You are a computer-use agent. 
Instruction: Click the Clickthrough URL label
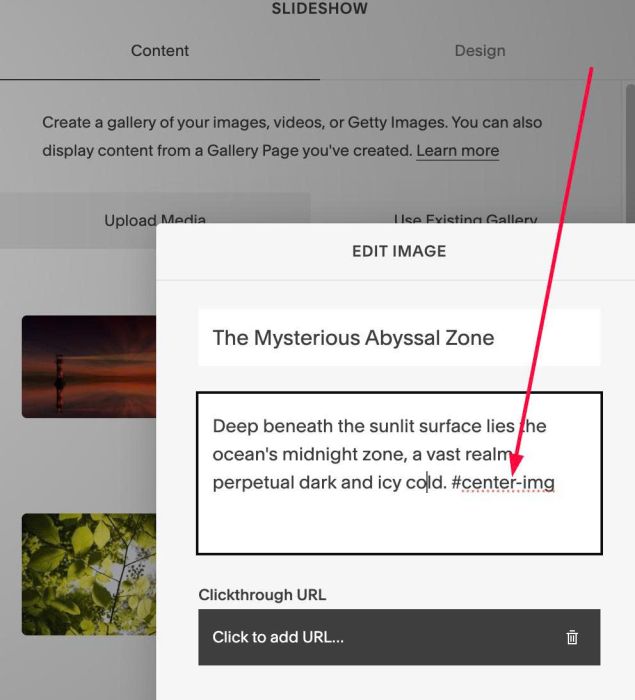262,595
